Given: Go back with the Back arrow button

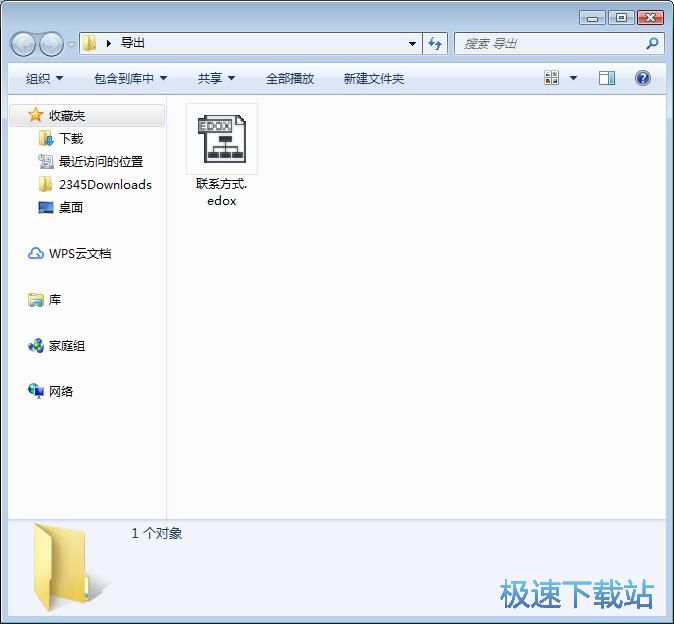Looking at the screenshot, I should point(23,44).
